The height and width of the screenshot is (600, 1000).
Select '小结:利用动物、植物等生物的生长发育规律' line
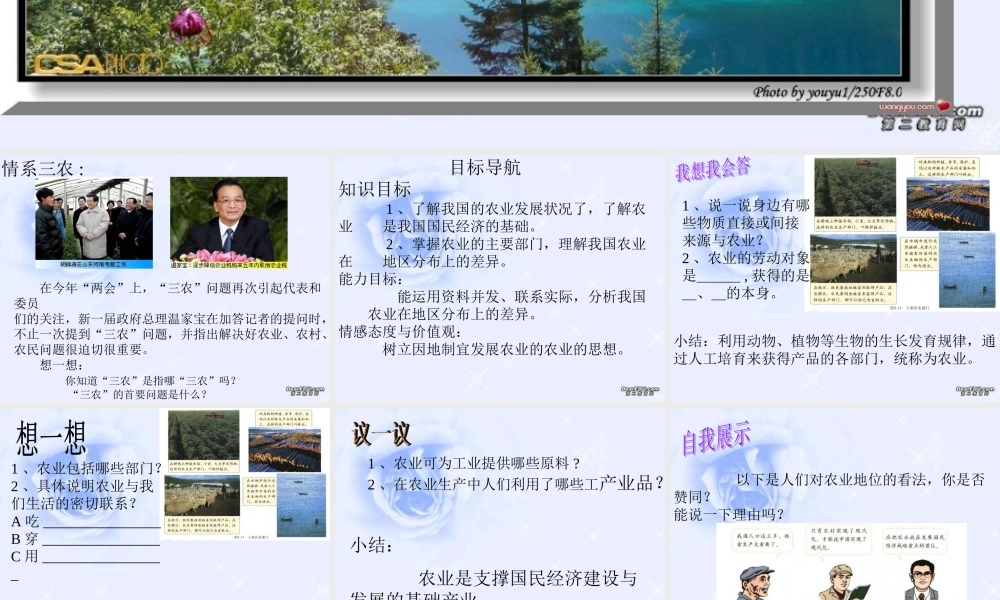835,341
